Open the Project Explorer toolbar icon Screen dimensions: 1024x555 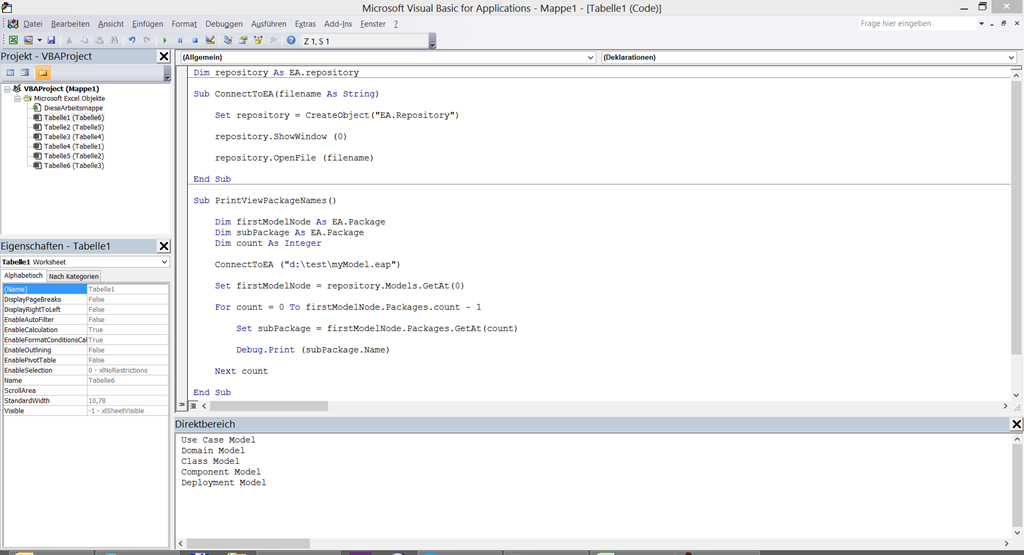tap(228, 40)
